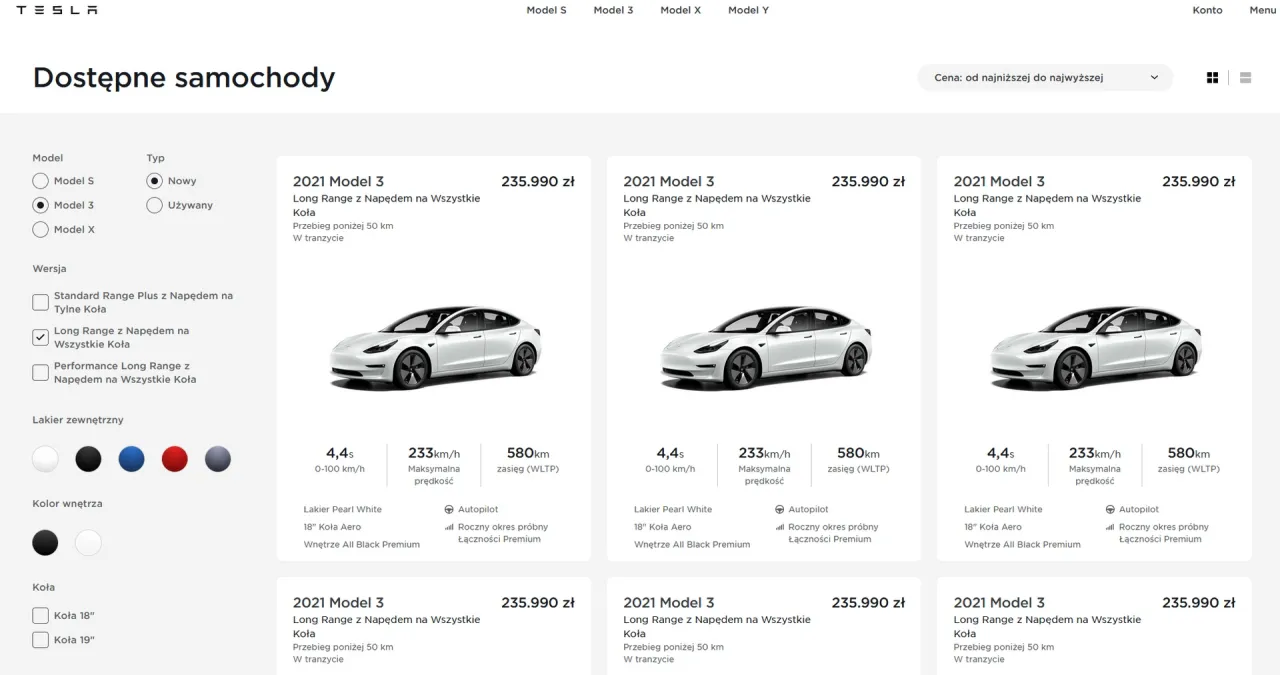
Task: Click the Konto link
Action: point(1207,10)
